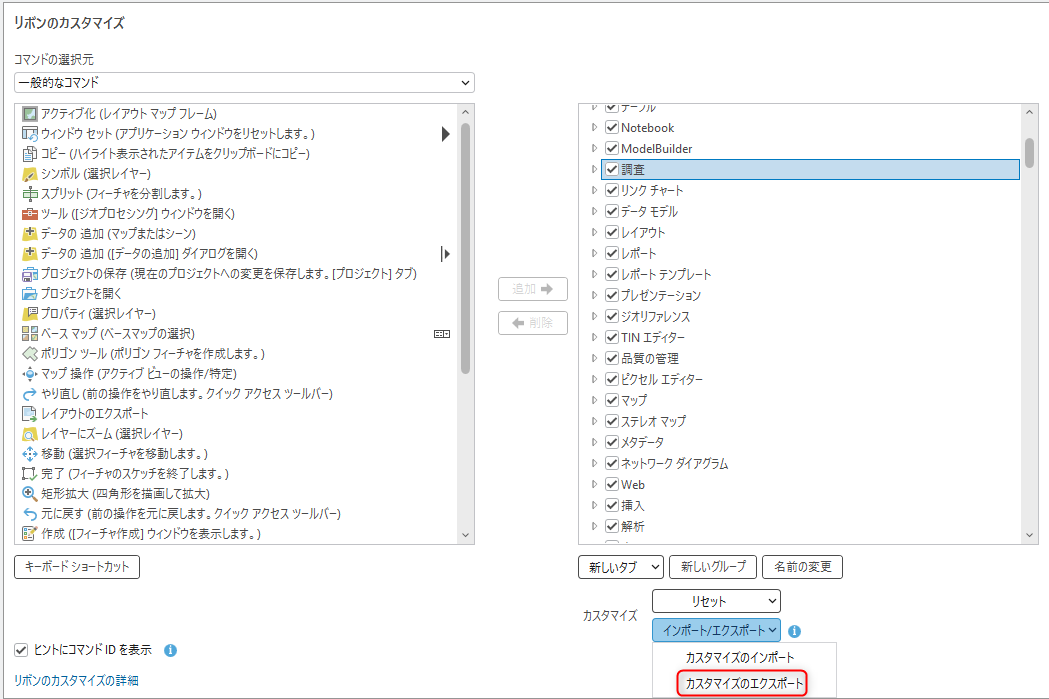
Task: Choose カスタマイズのエクスポート menu entry
Action: point(743,683)
